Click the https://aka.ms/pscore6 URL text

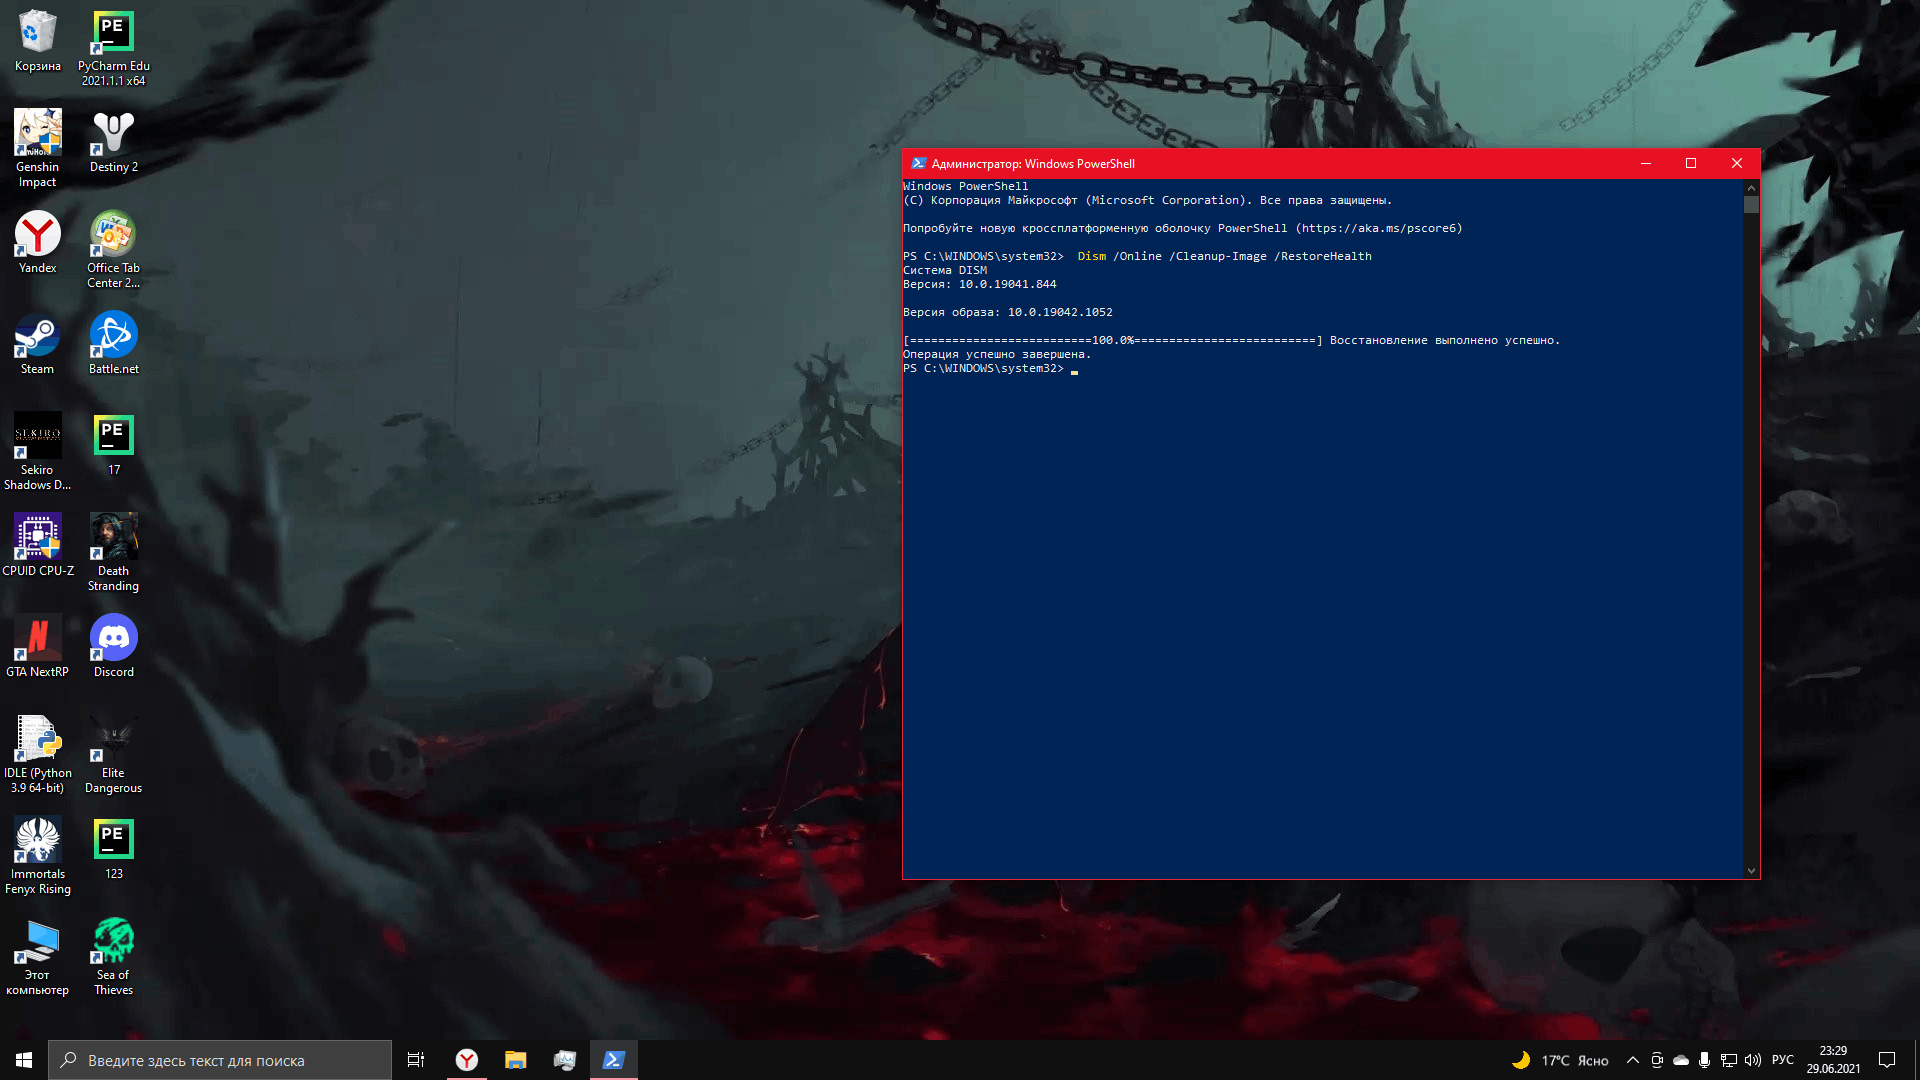point(1379,228)
